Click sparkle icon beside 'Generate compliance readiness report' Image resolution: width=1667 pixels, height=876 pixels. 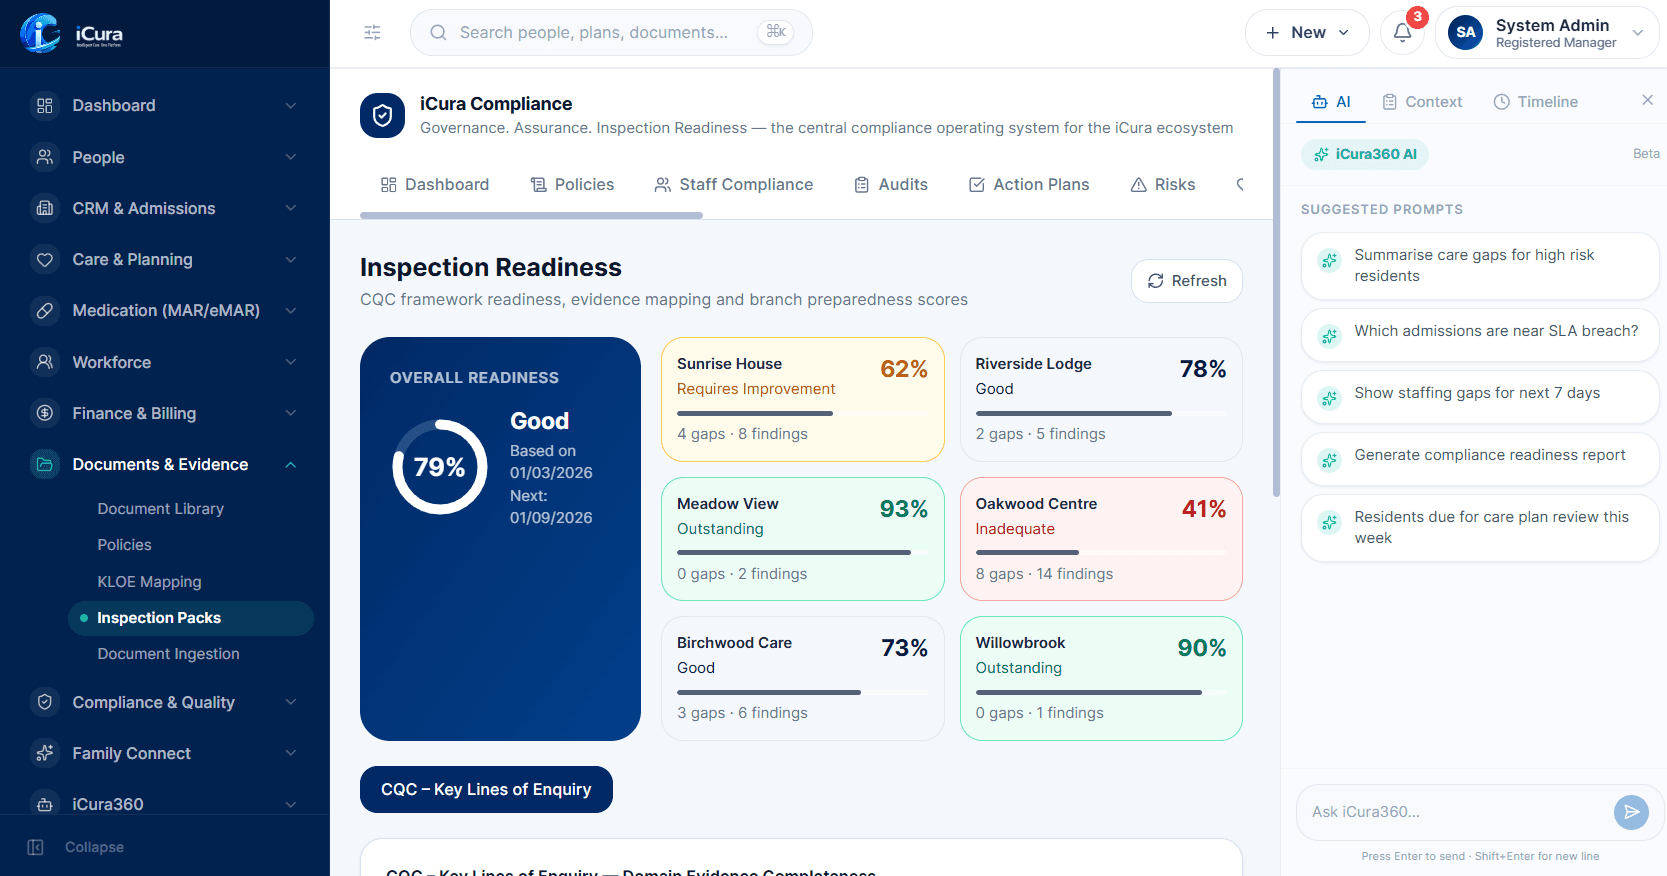(x=1329, y=460)
